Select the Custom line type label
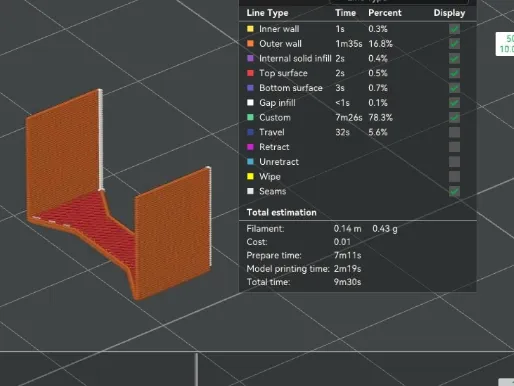Screen dimensions: 514x386 (275, 117)
